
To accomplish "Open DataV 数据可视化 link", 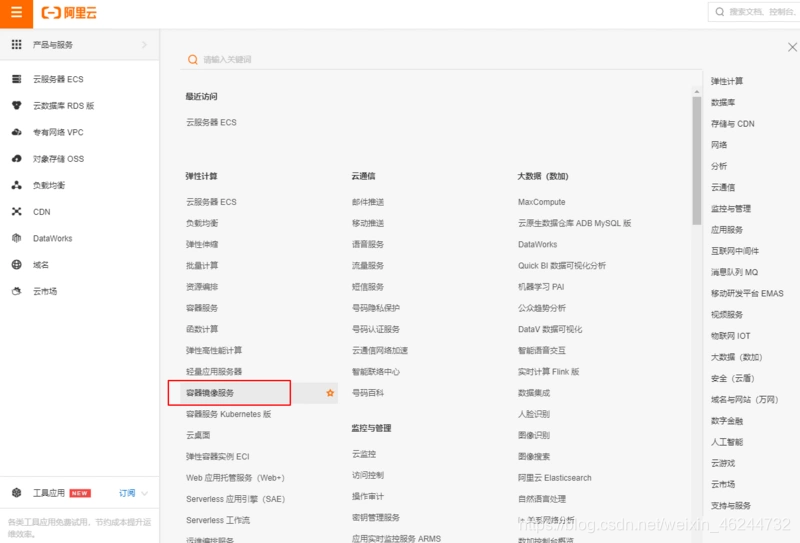I will click(550, 329).
